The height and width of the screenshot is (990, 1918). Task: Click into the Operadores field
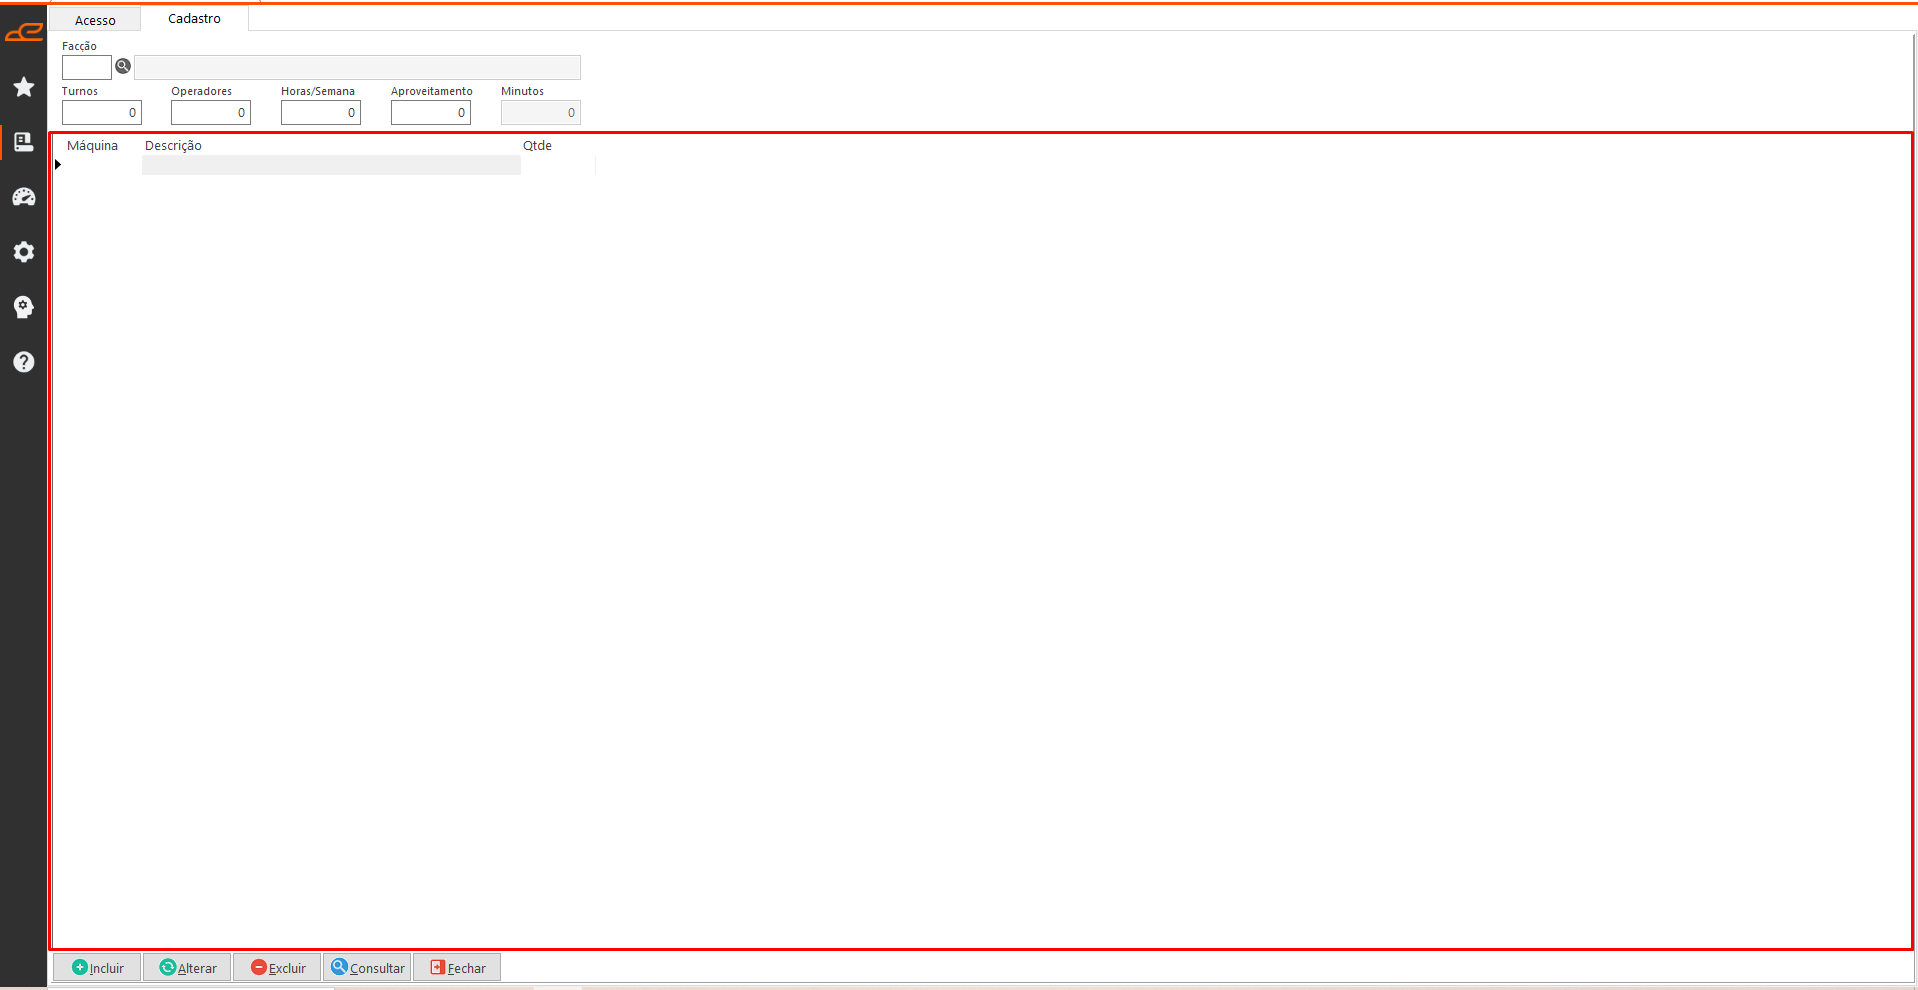coord(210,113)
